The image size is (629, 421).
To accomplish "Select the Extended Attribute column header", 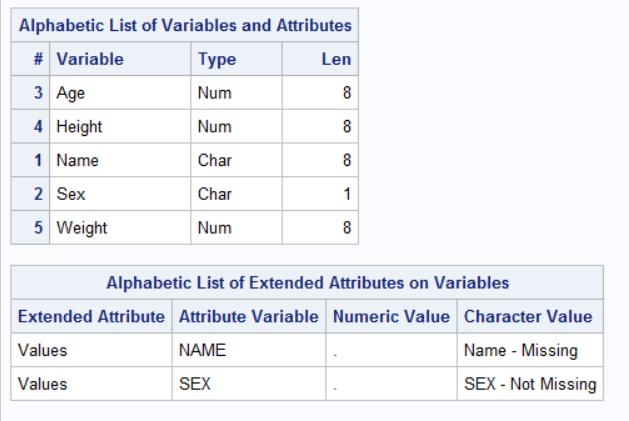I will point(91,317).
